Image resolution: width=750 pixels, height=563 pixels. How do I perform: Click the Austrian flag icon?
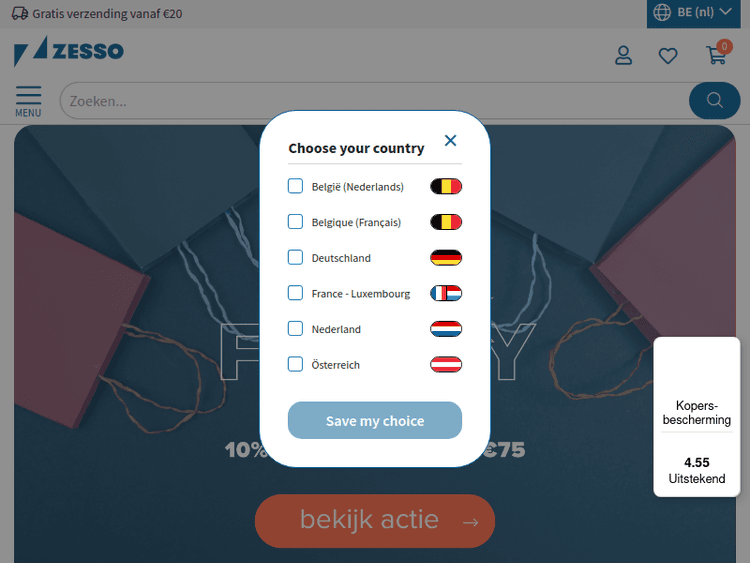click(x=446, y=364)
